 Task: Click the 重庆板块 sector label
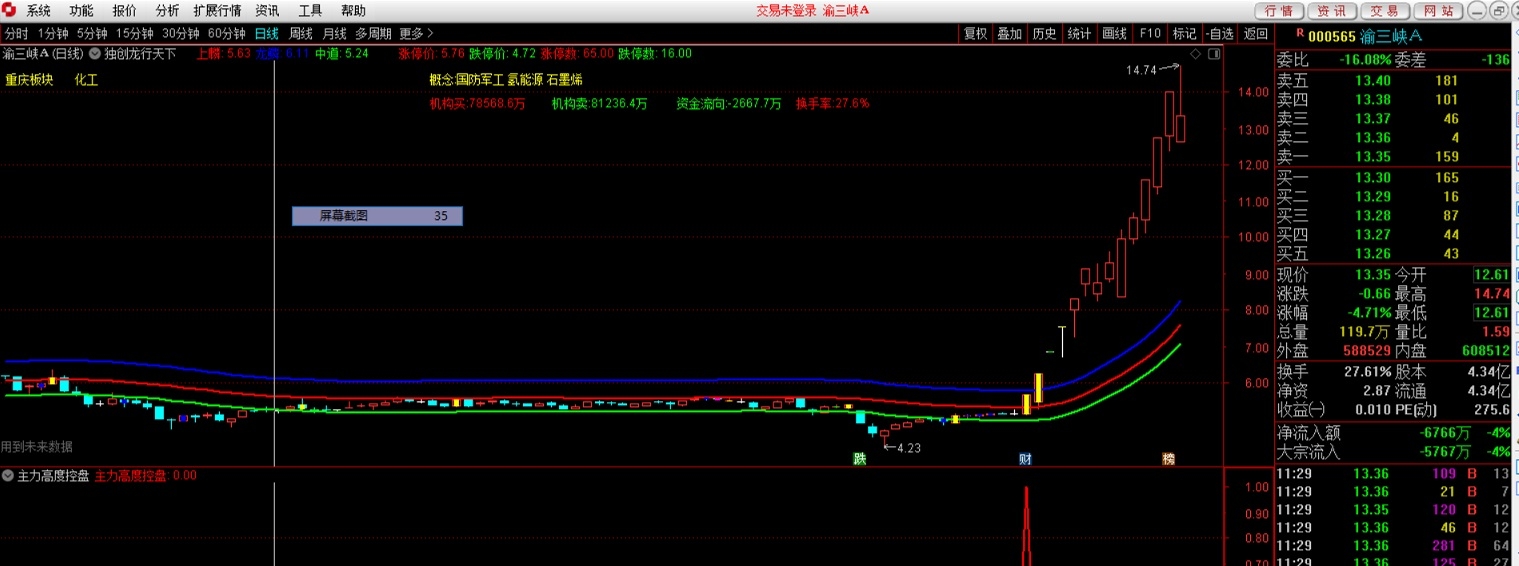coord(31,80)
